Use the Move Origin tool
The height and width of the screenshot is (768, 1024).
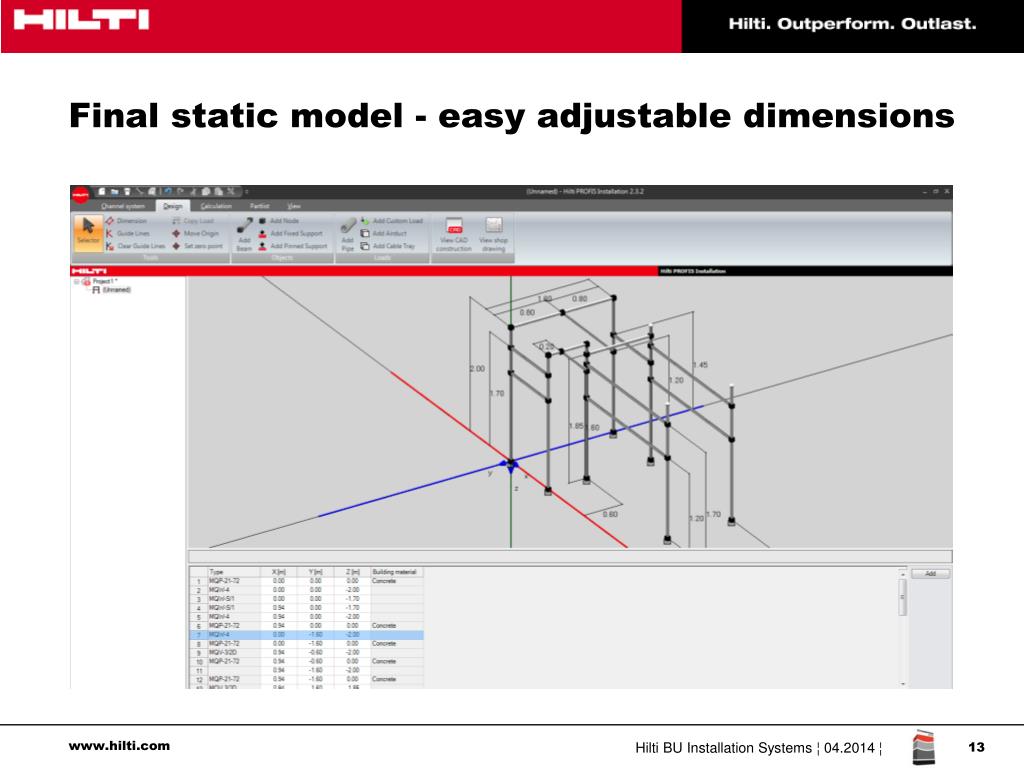pos(195,233)
